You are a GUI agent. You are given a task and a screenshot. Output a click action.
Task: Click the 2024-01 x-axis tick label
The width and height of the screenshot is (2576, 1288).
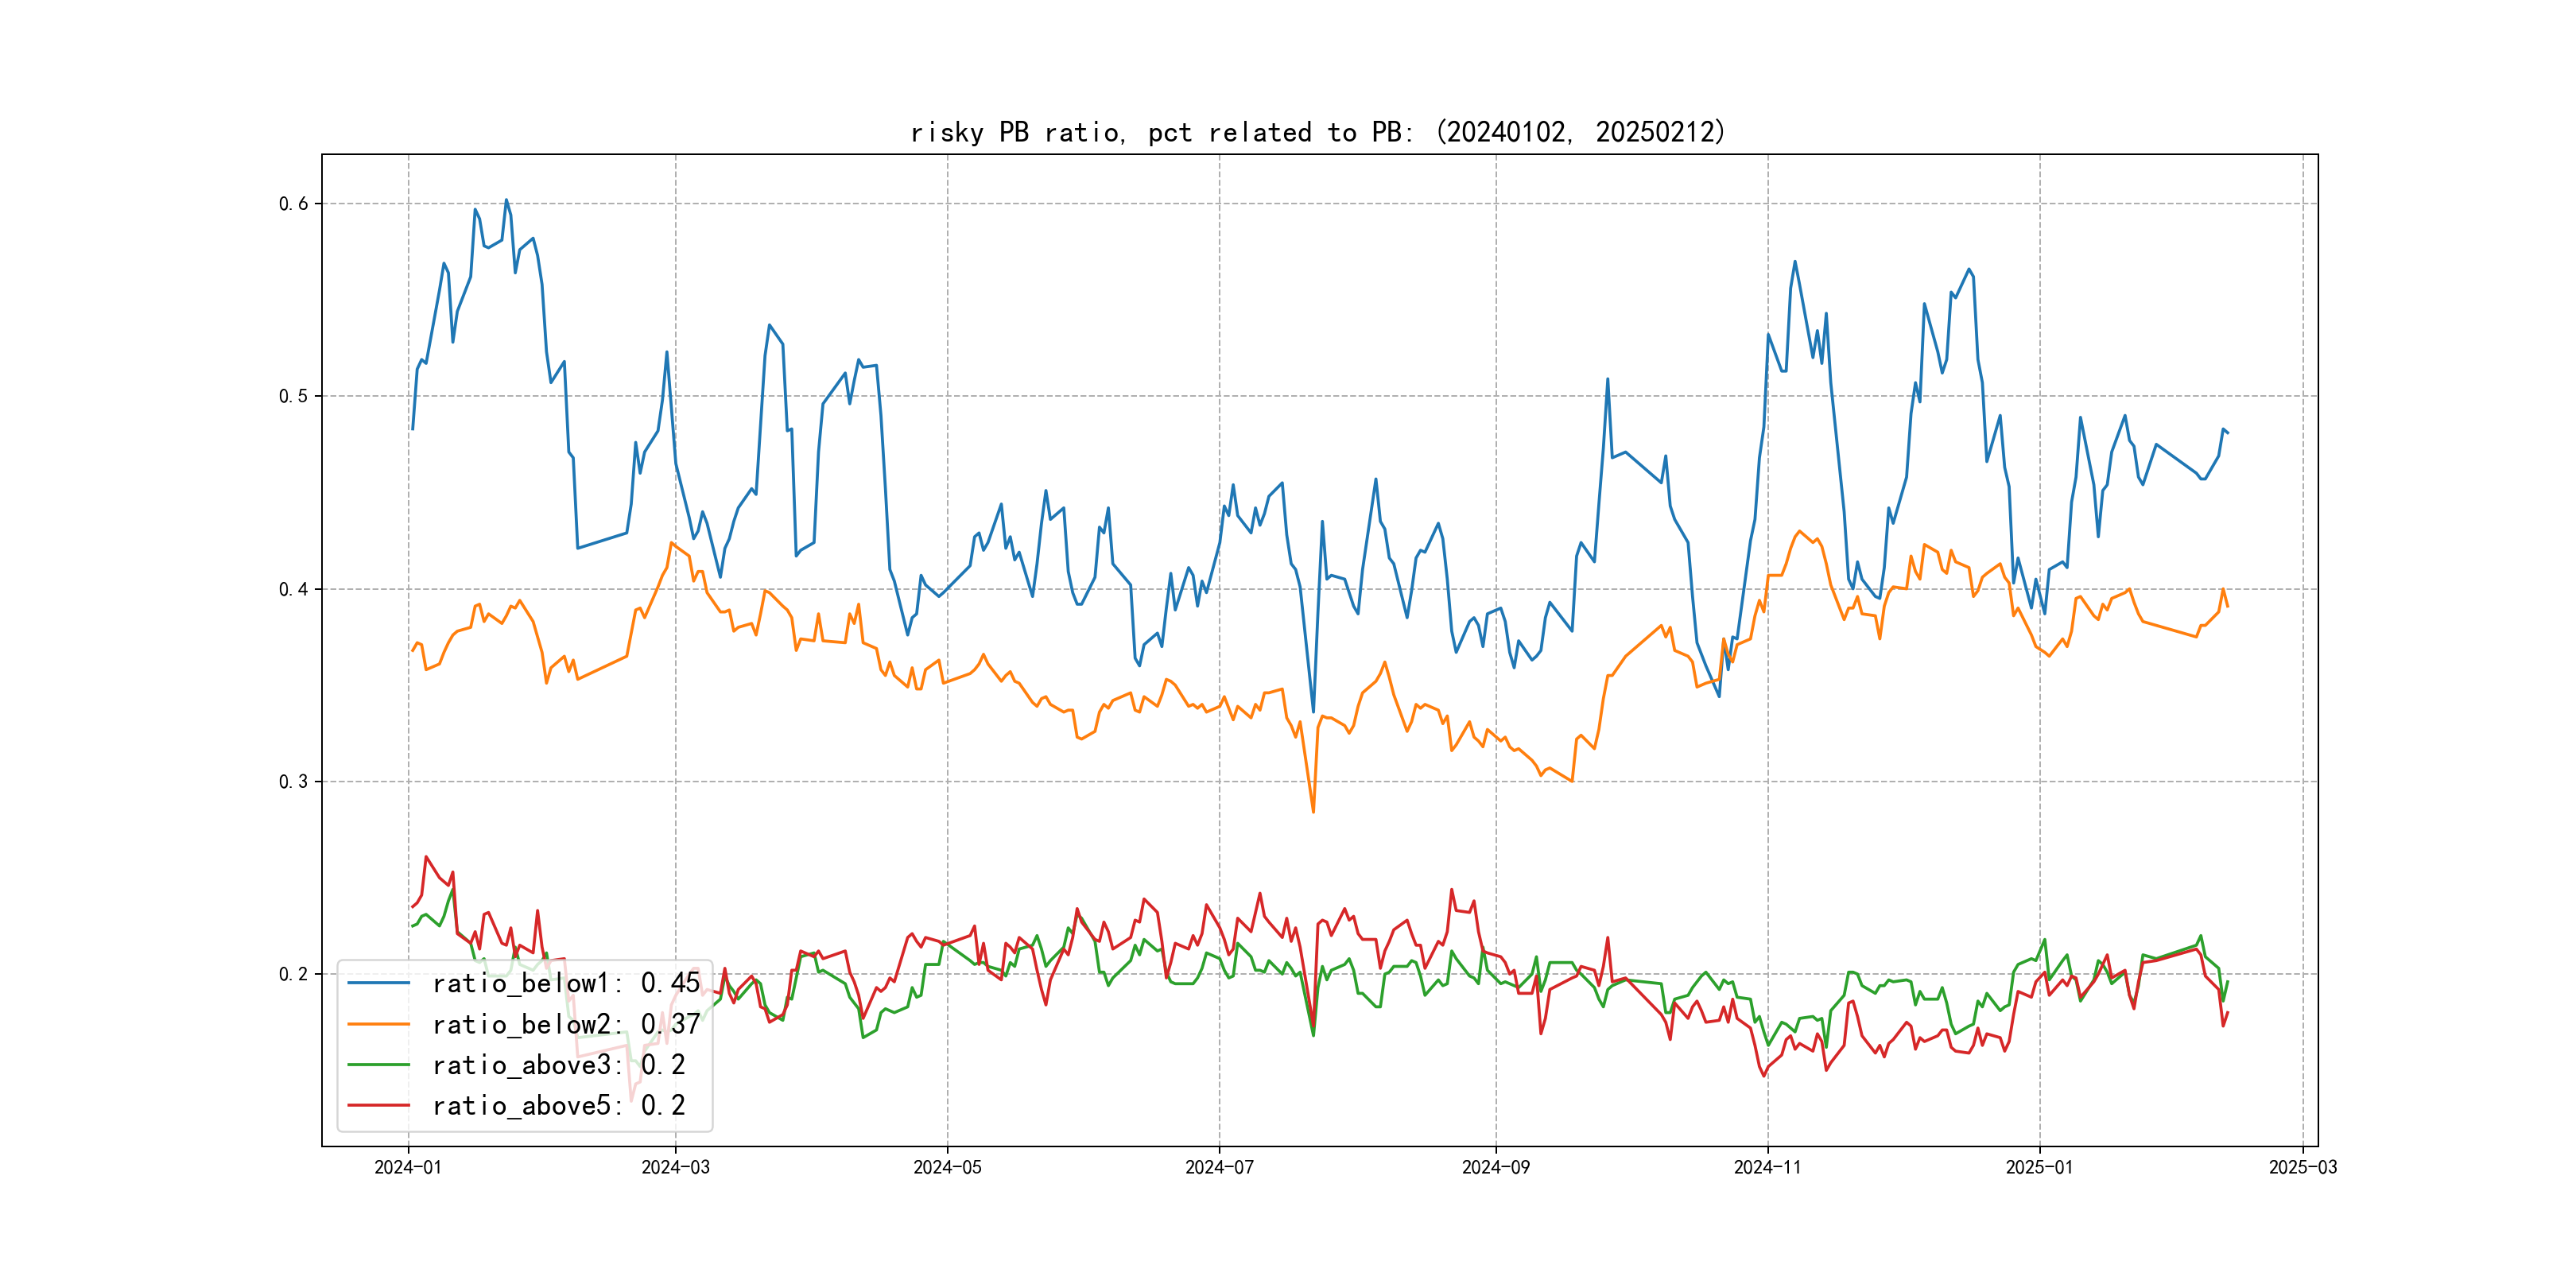(x=408, y=1167)
